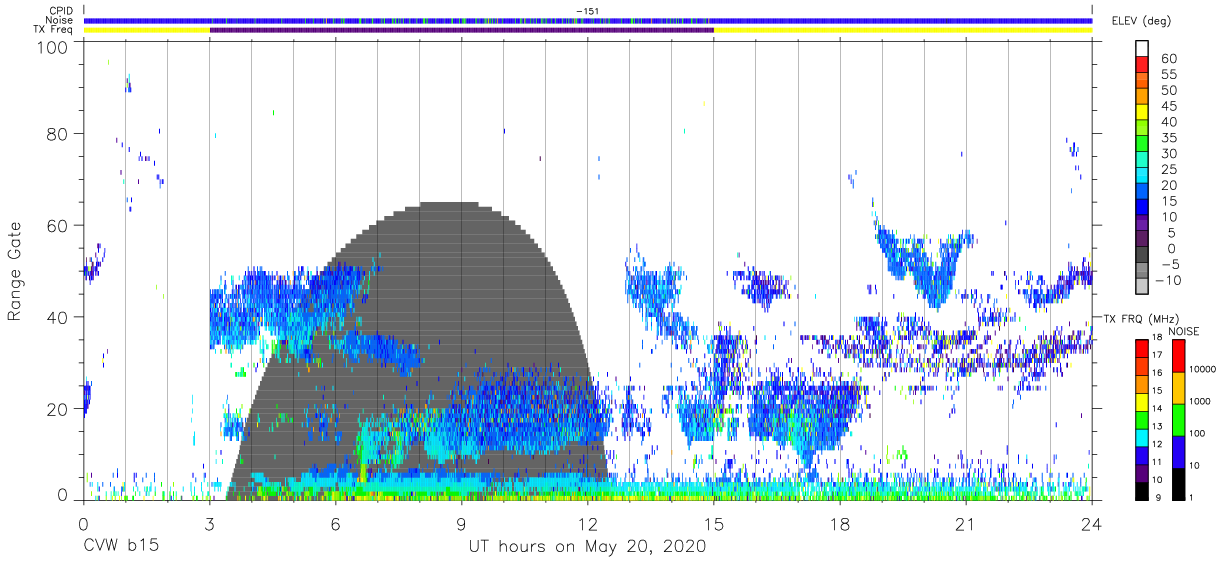The height and width of the screenshot is (567, 1228).
Task: Click the ELEV (deg) legend title
Action: pos(1143,21)
